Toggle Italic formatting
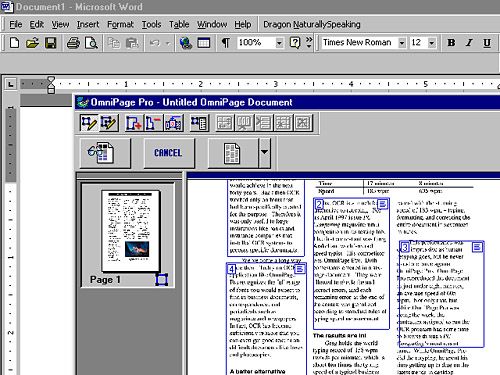The image size is (500, 375). tap(469, 43)
